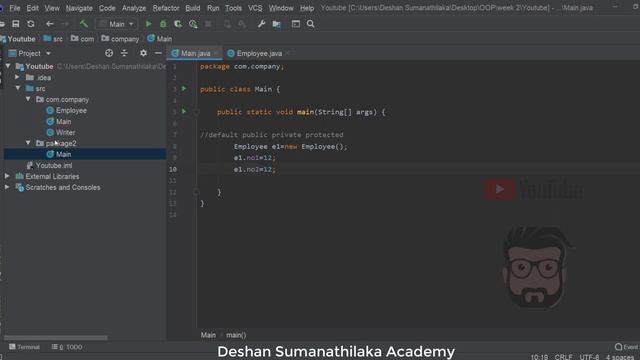Collapse the src folder

(18, 88)
